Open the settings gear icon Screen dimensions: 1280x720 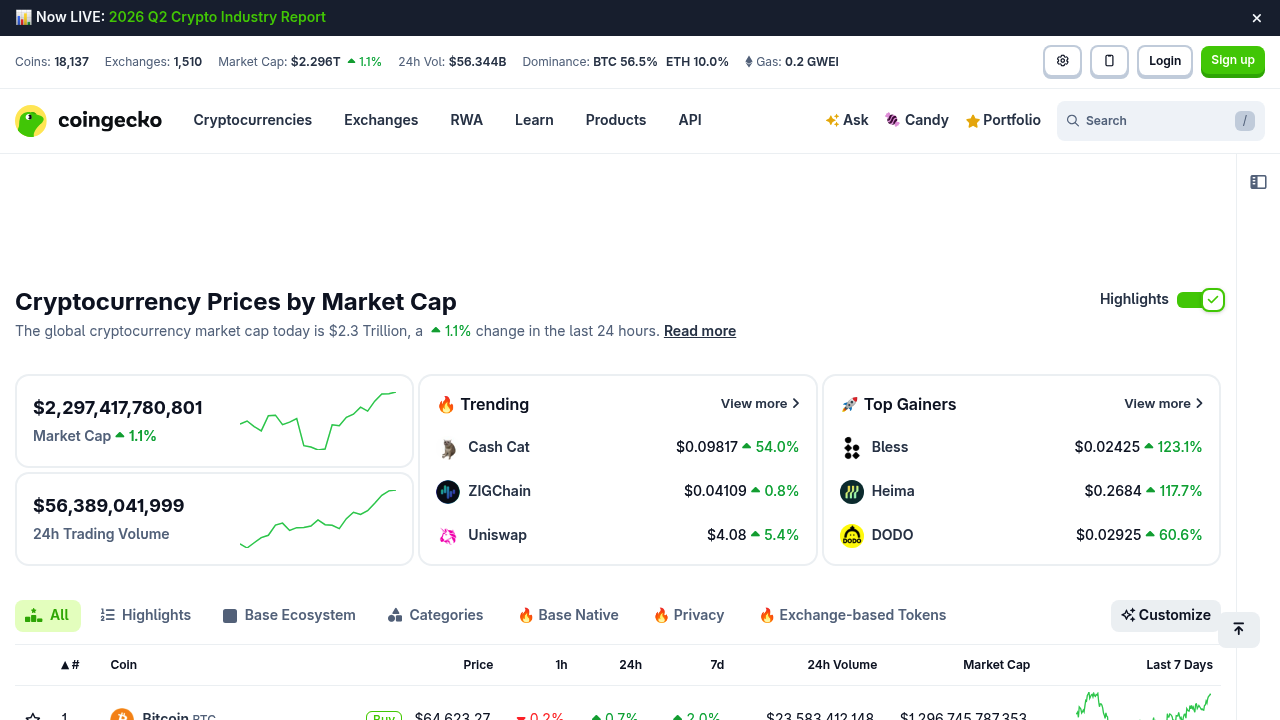1062,61
